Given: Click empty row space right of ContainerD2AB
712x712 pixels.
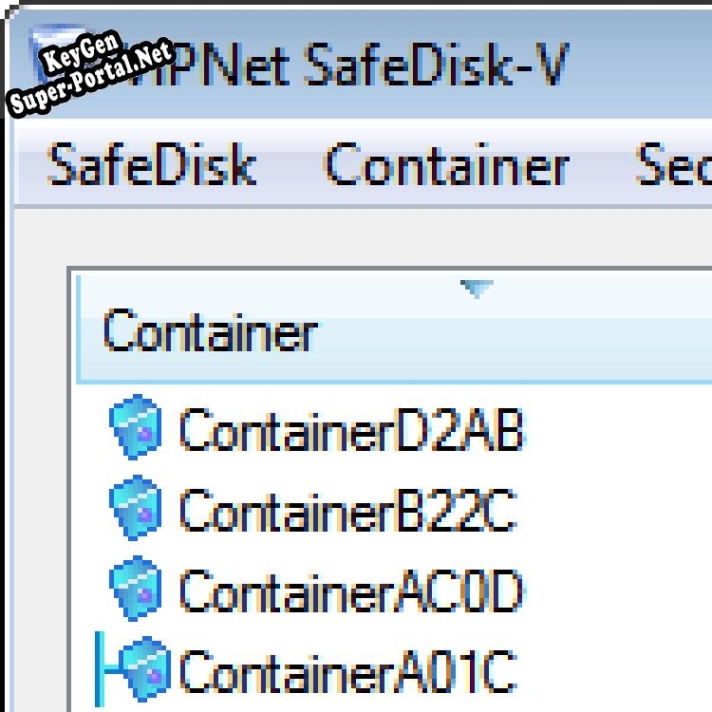Looking at the screenshot, I should click(620, 431).
